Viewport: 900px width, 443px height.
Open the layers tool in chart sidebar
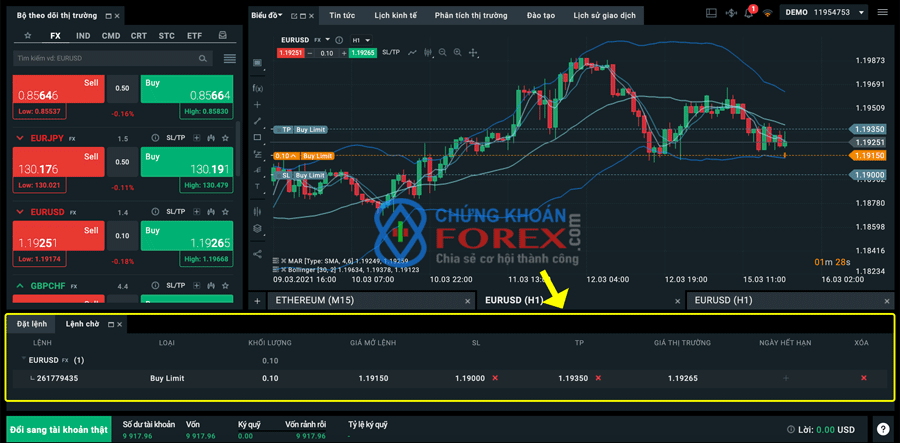(257, 228)
